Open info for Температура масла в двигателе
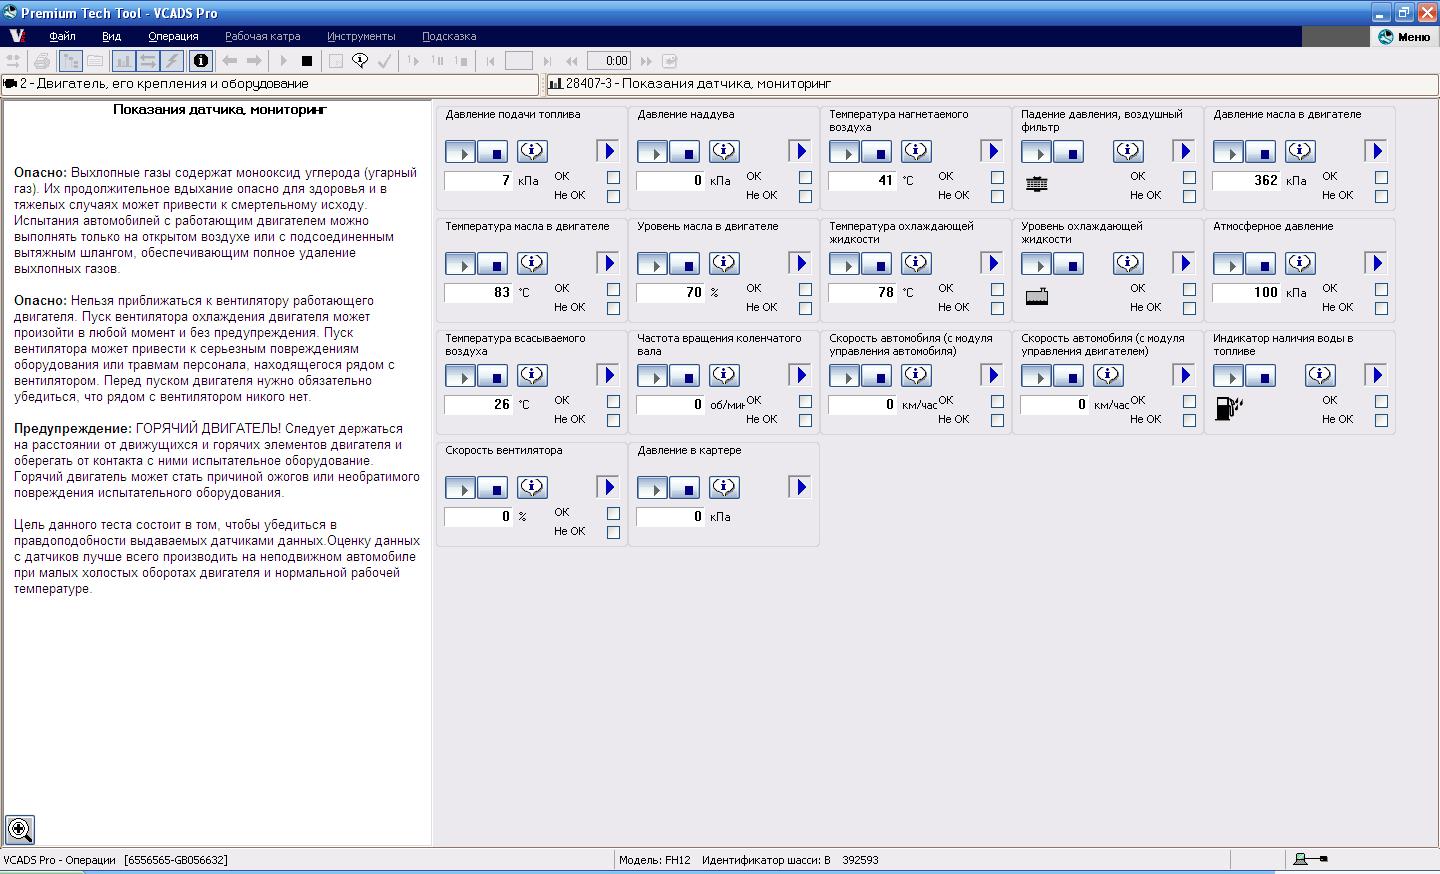Screen dimensions: 1440x874 click(x=532, y=263)
